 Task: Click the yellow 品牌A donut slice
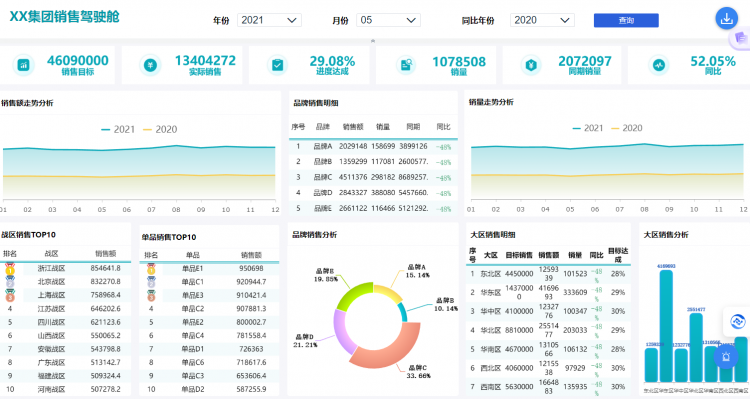pos(387,292)
